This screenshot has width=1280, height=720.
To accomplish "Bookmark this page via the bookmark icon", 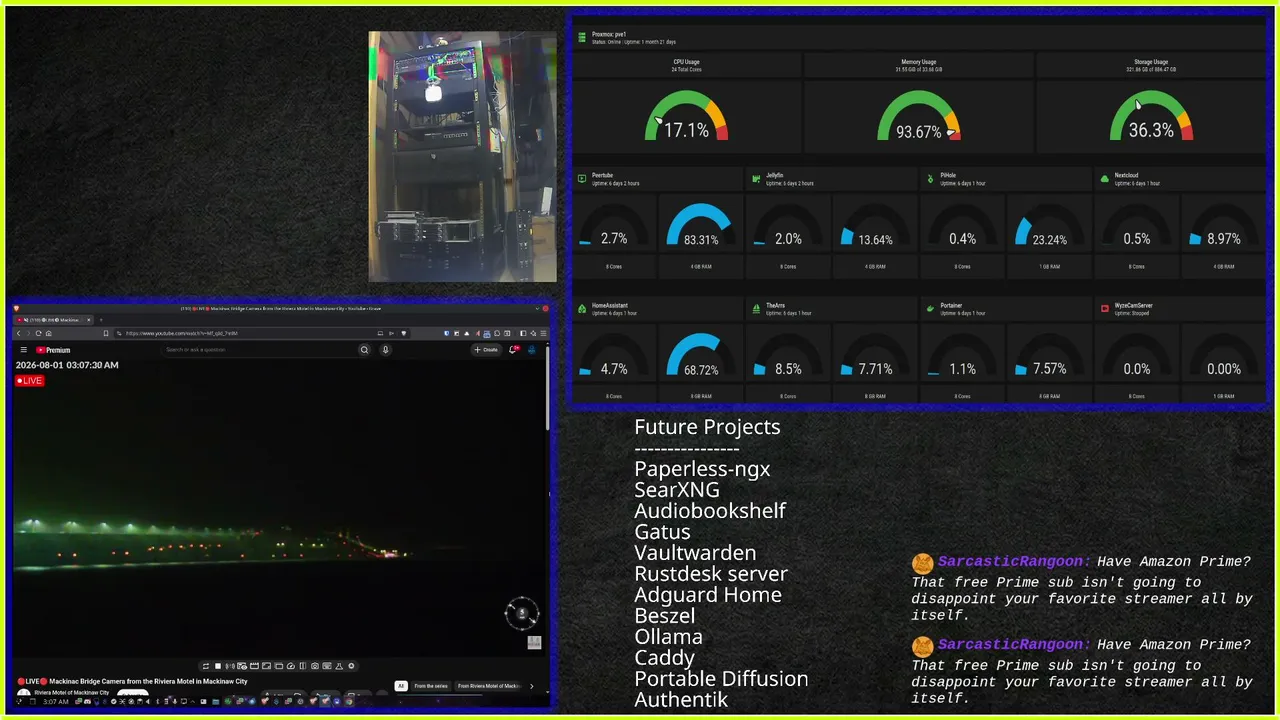I will click(x=105, y=333).
